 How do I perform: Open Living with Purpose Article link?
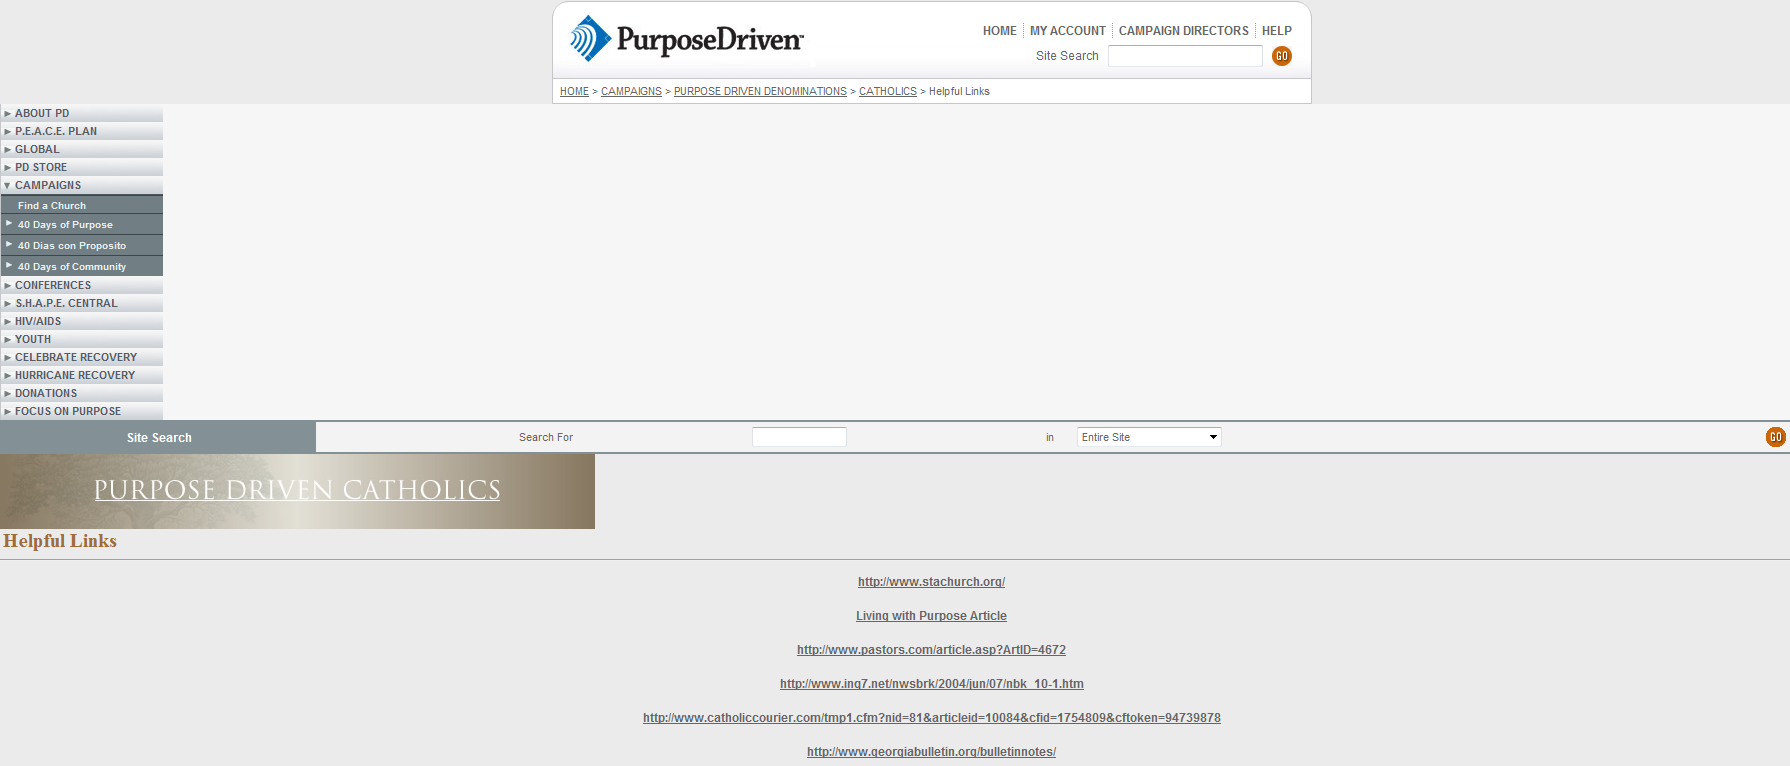(x=931, y=616)
